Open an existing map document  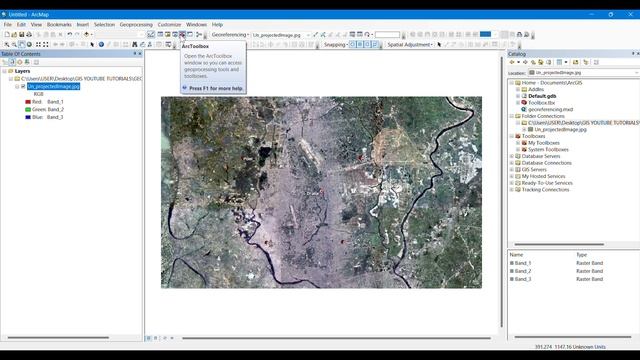14,35
